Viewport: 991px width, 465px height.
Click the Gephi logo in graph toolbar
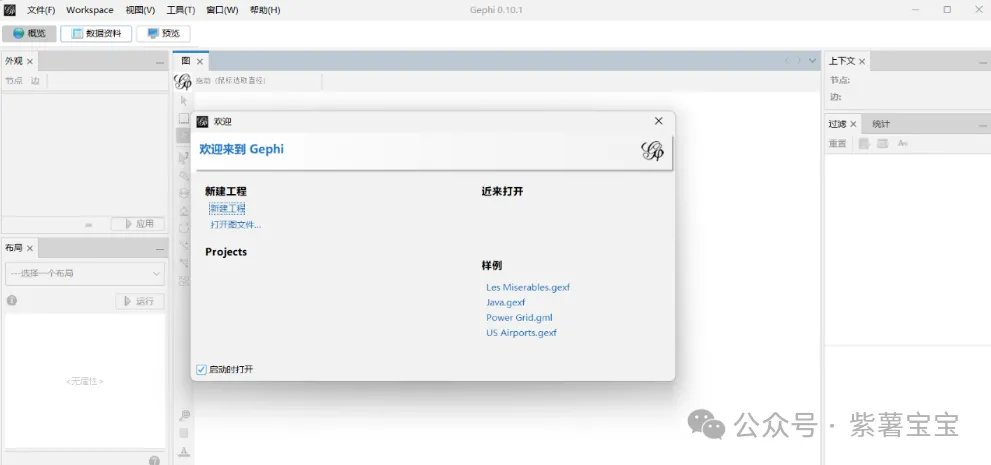183,81
